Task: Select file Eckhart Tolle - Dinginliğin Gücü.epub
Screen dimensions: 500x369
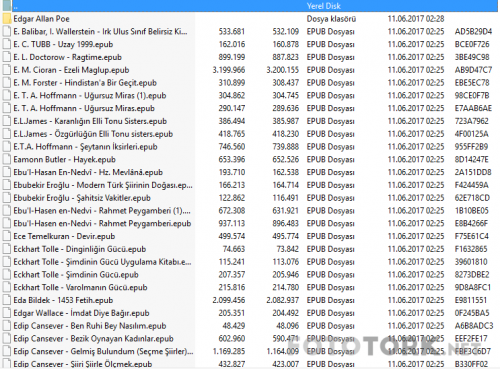Action: pyautogui.click(x=80, y=249)
